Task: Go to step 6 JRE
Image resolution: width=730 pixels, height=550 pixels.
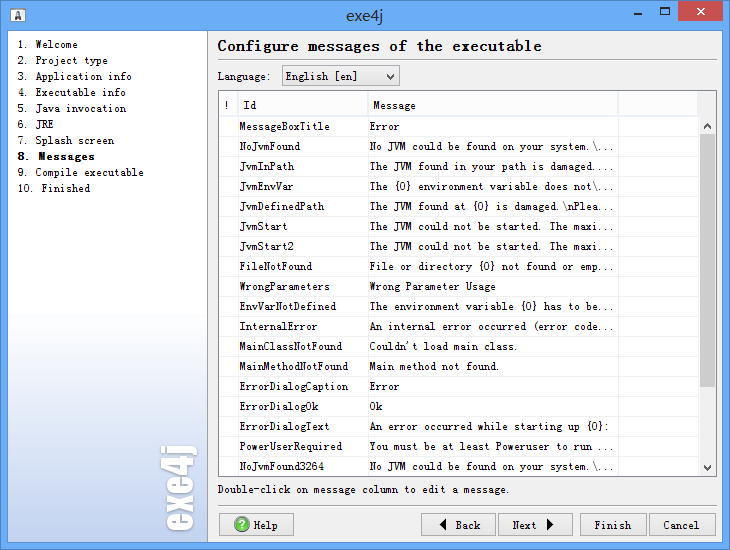Action: (35, 124)
